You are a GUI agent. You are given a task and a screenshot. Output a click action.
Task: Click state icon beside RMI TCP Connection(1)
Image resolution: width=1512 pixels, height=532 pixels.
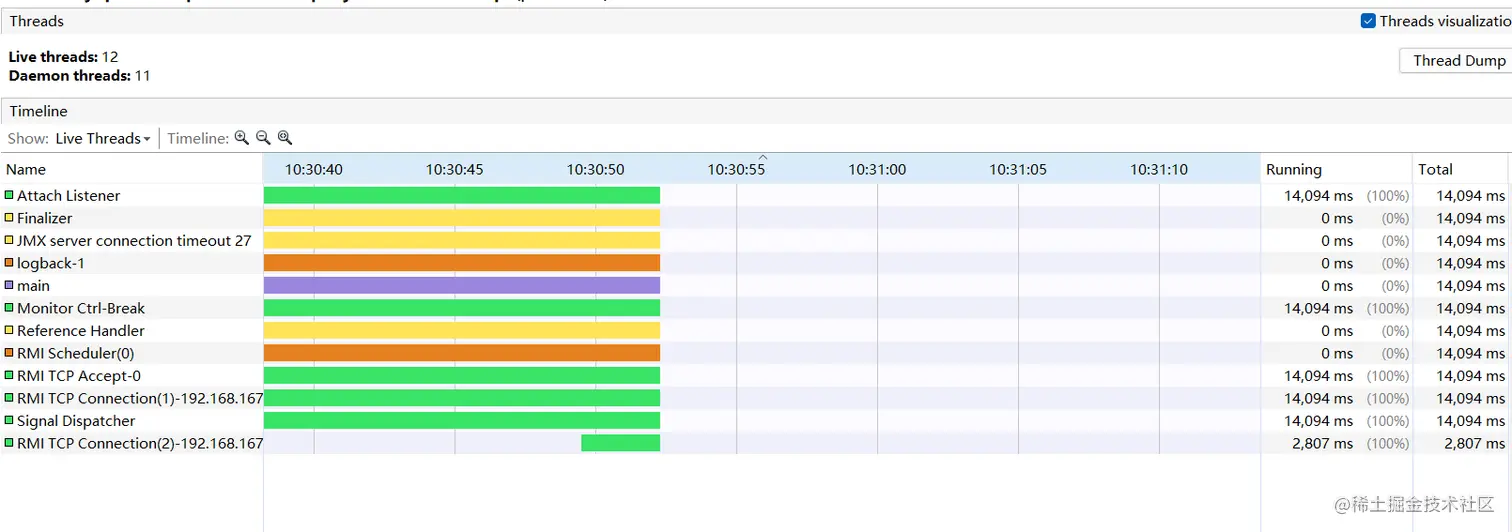[x=9, y=398]
